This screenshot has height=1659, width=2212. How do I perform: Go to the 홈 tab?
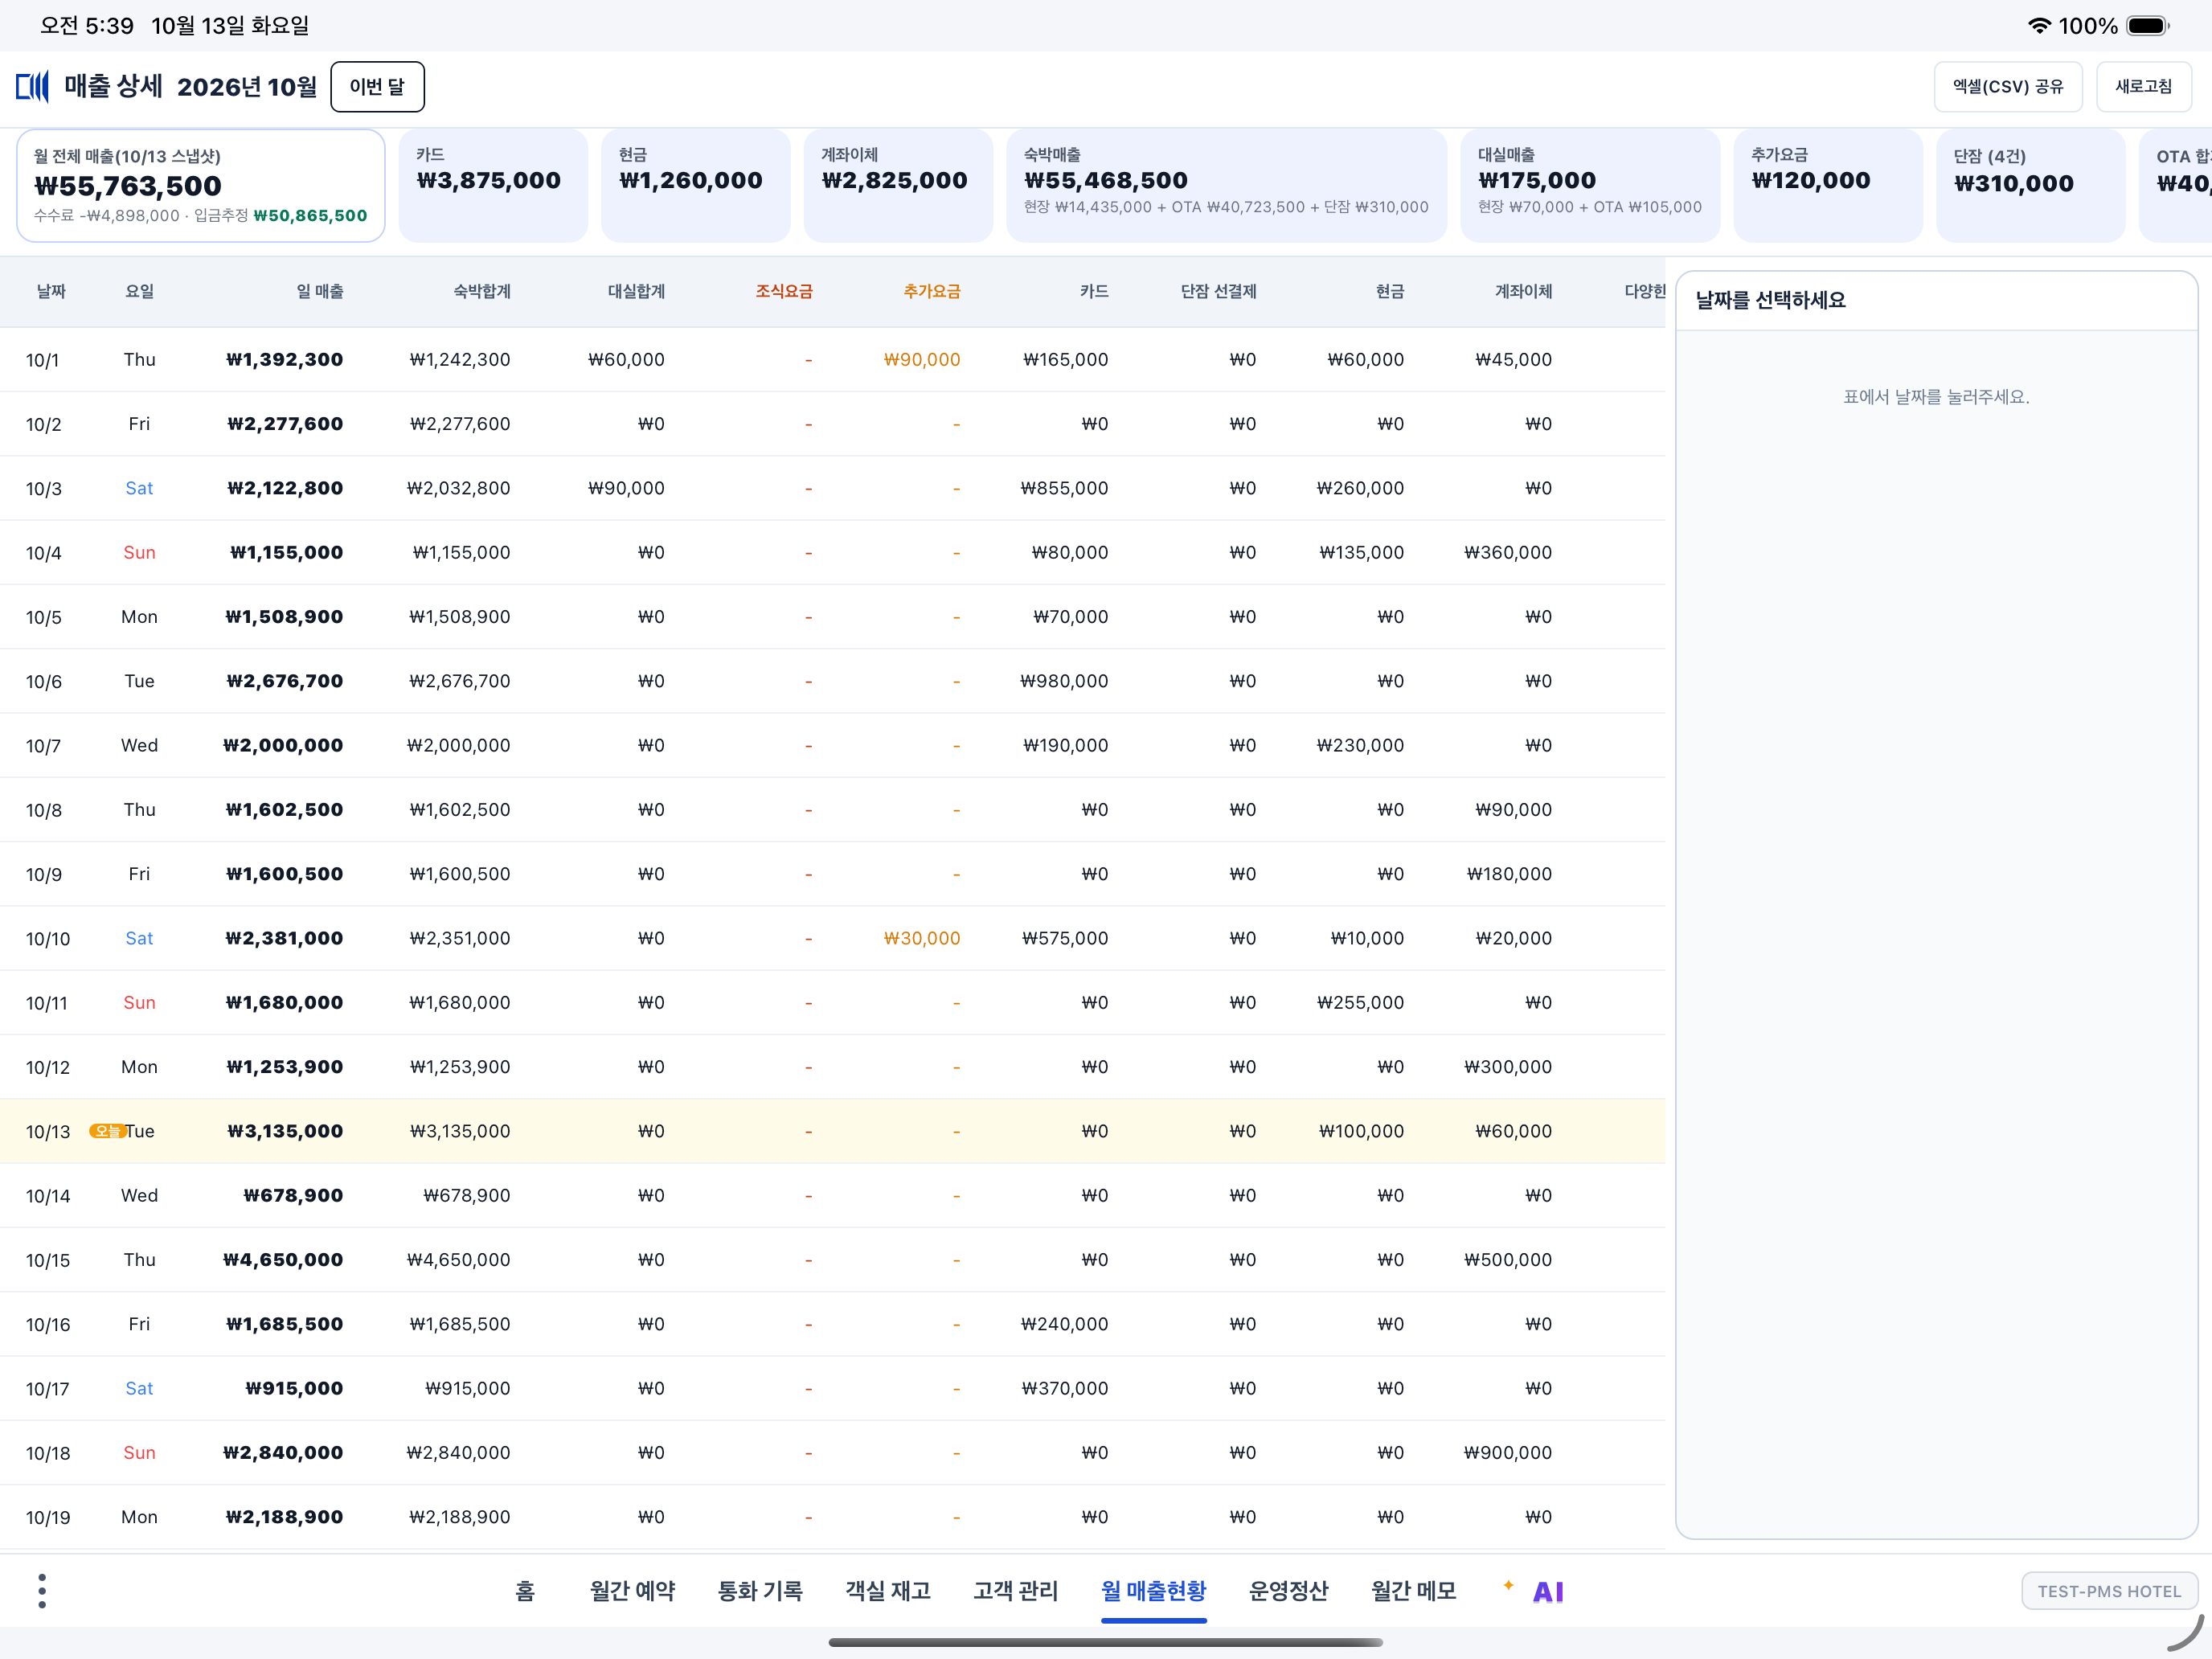[x=525, y=1591]
